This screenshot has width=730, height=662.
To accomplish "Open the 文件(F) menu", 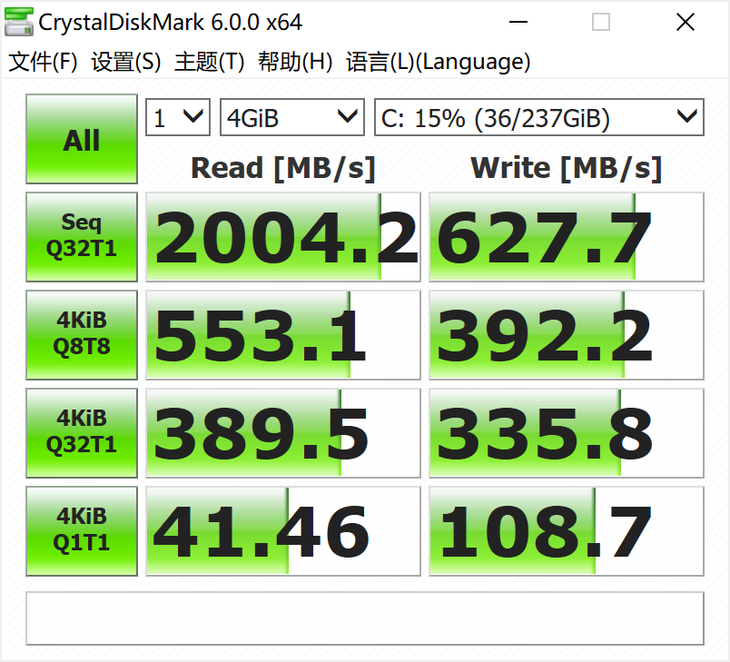I will [x=43, y=62].
